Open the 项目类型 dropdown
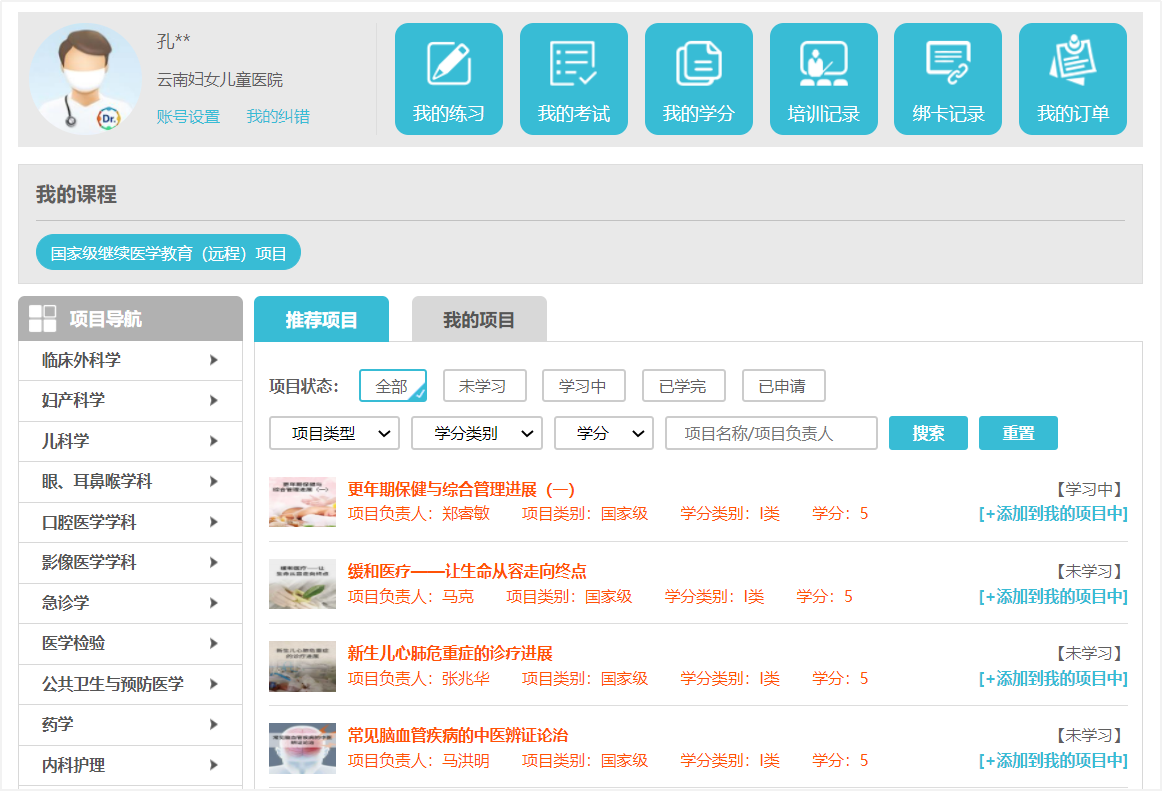The height and width of the screenshot is (792, 1163). (x=334, y=434)
